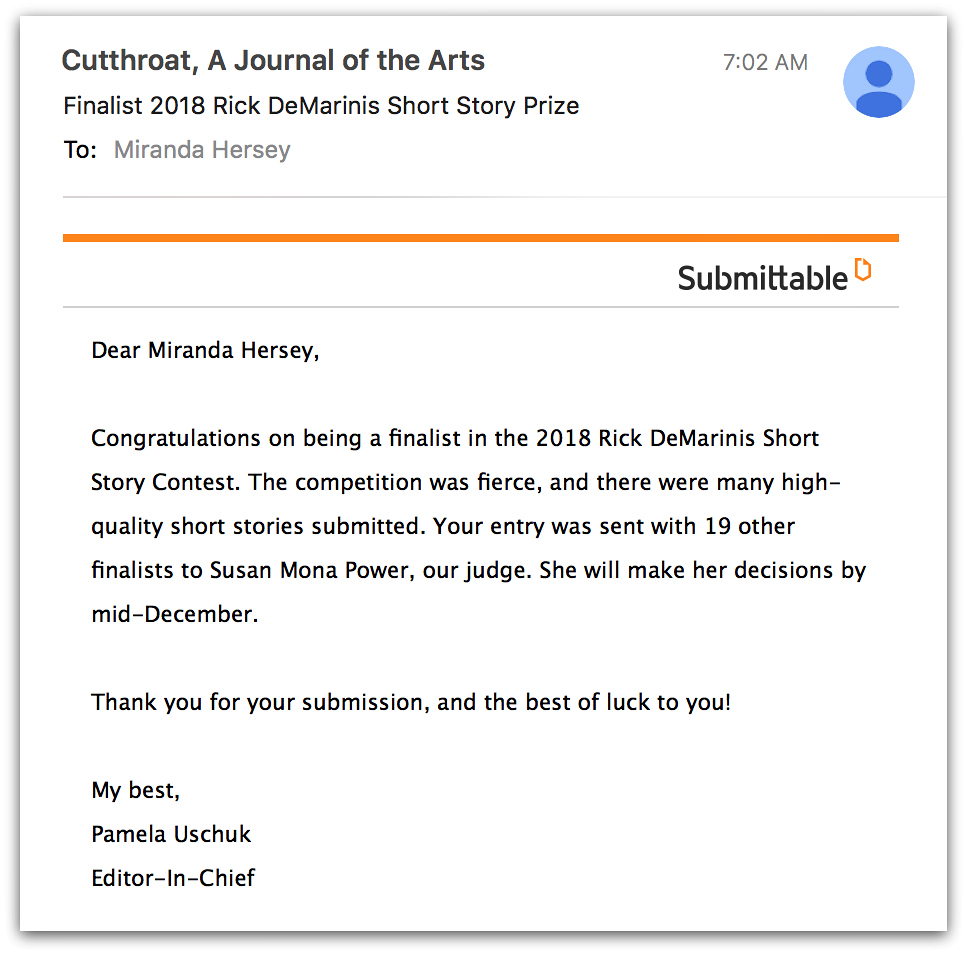Click the 7:02 AM timestamp
967x955 pixels.
tap(765, 62)
